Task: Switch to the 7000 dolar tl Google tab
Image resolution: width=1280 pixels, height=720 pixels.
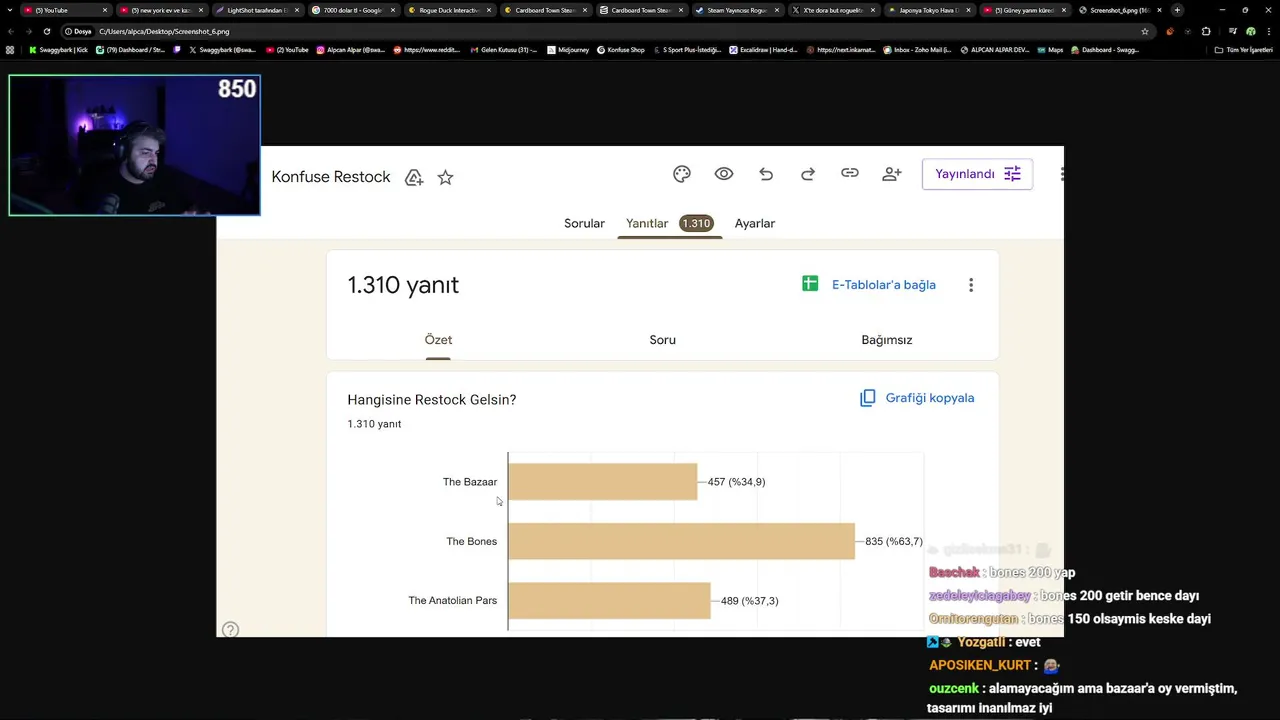Action: pyautogui.click(x=353, y=10)
